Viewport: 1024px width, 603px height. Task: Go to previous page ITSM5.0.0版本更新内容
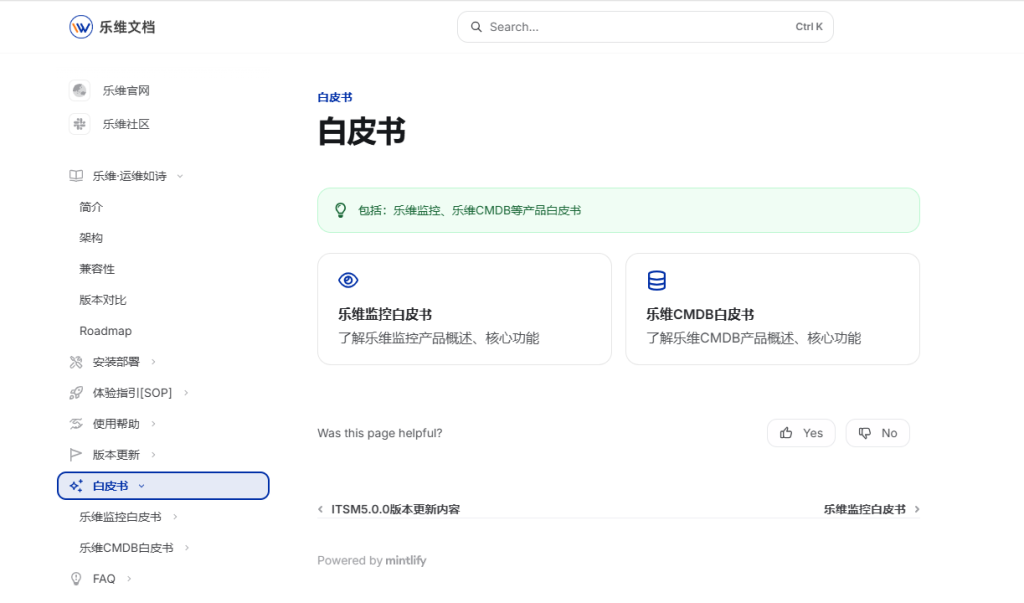[x=396, y=509]
